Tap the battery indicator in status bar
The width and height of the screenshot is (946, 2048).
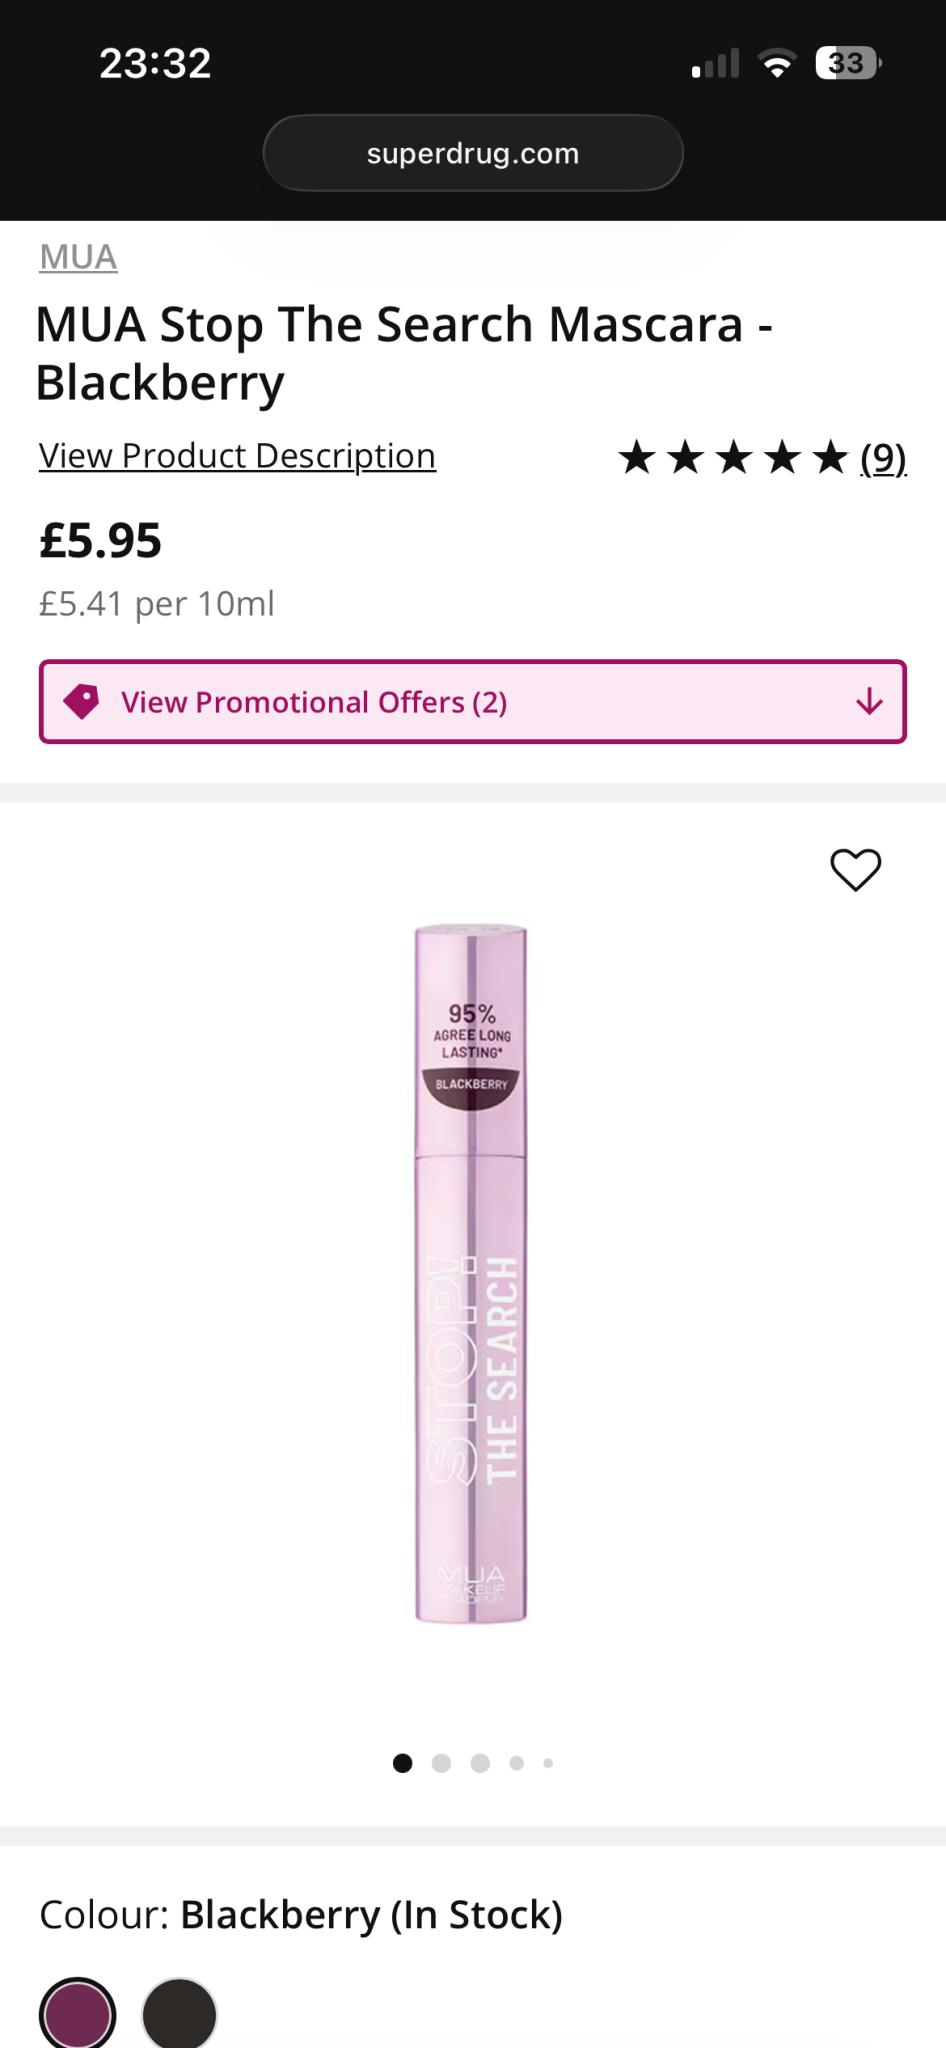click(x=847, y=64)
